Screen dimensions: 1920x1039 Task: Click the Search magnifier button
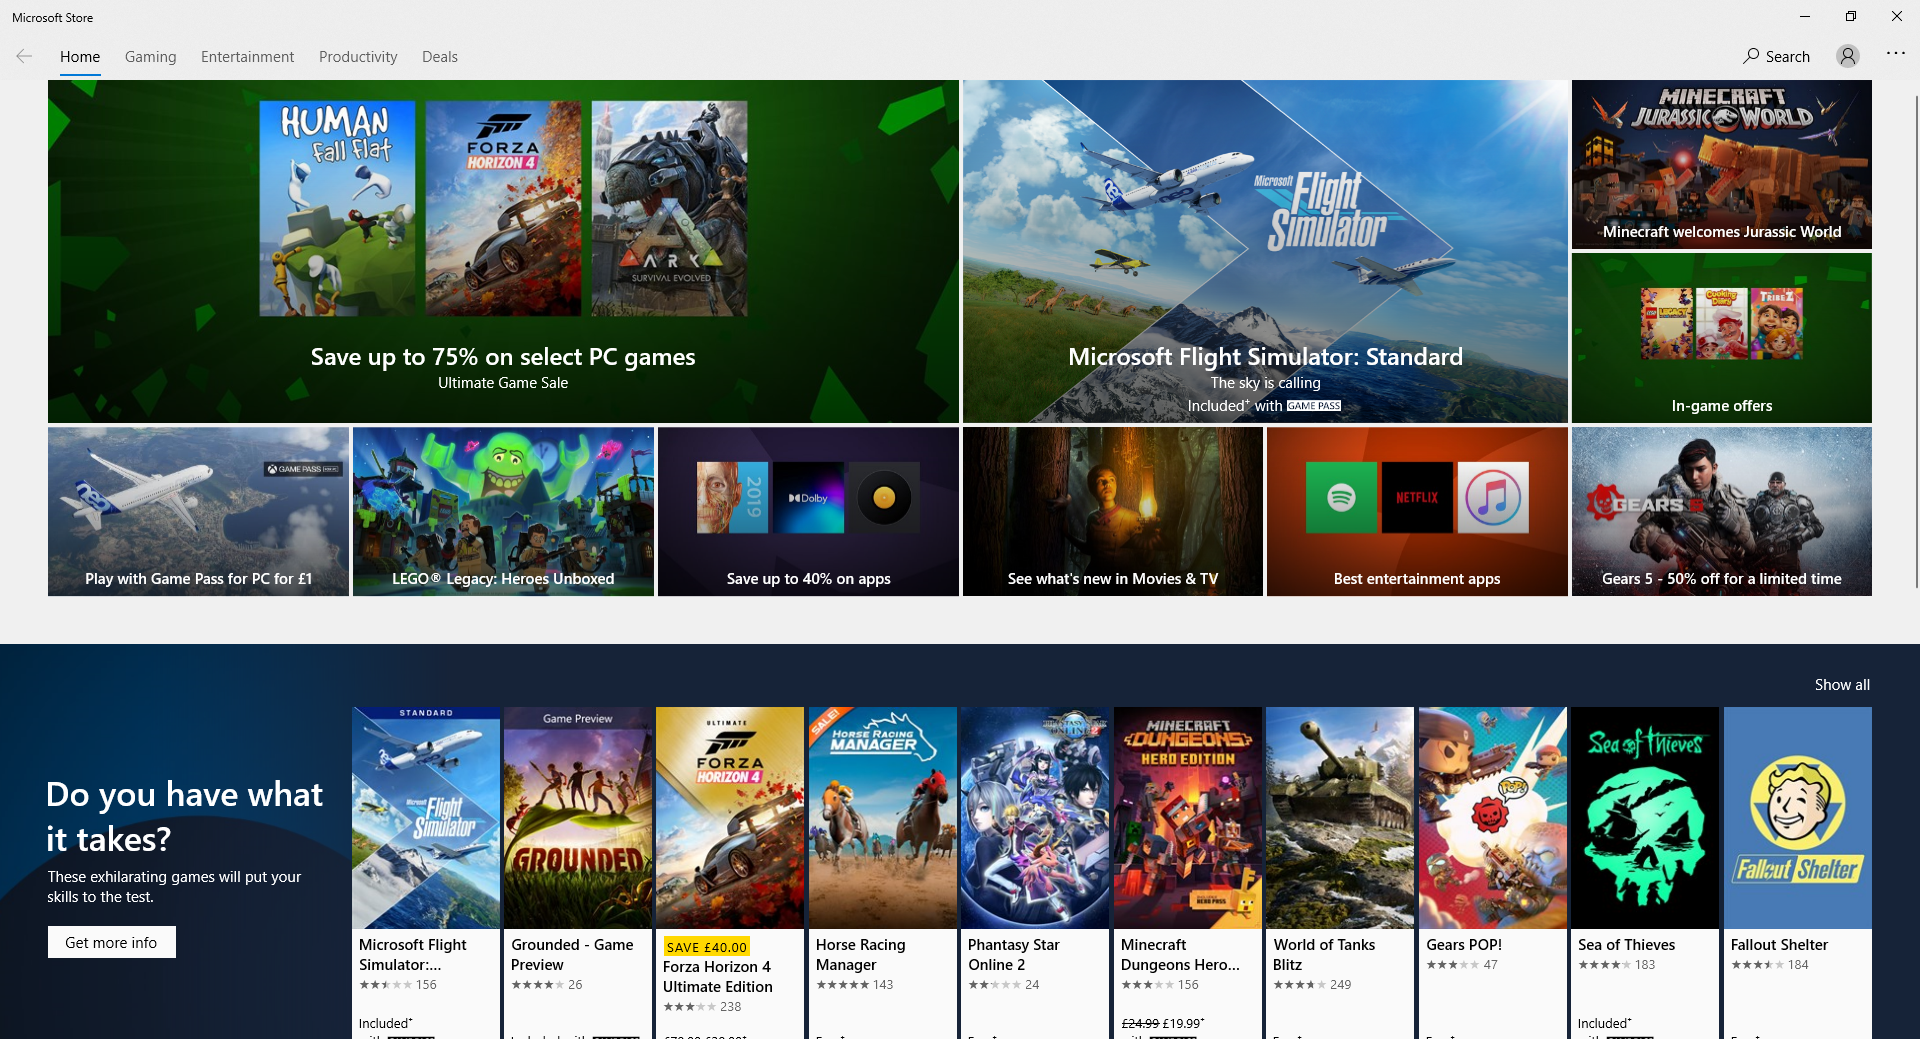(x=1776, y=56)
